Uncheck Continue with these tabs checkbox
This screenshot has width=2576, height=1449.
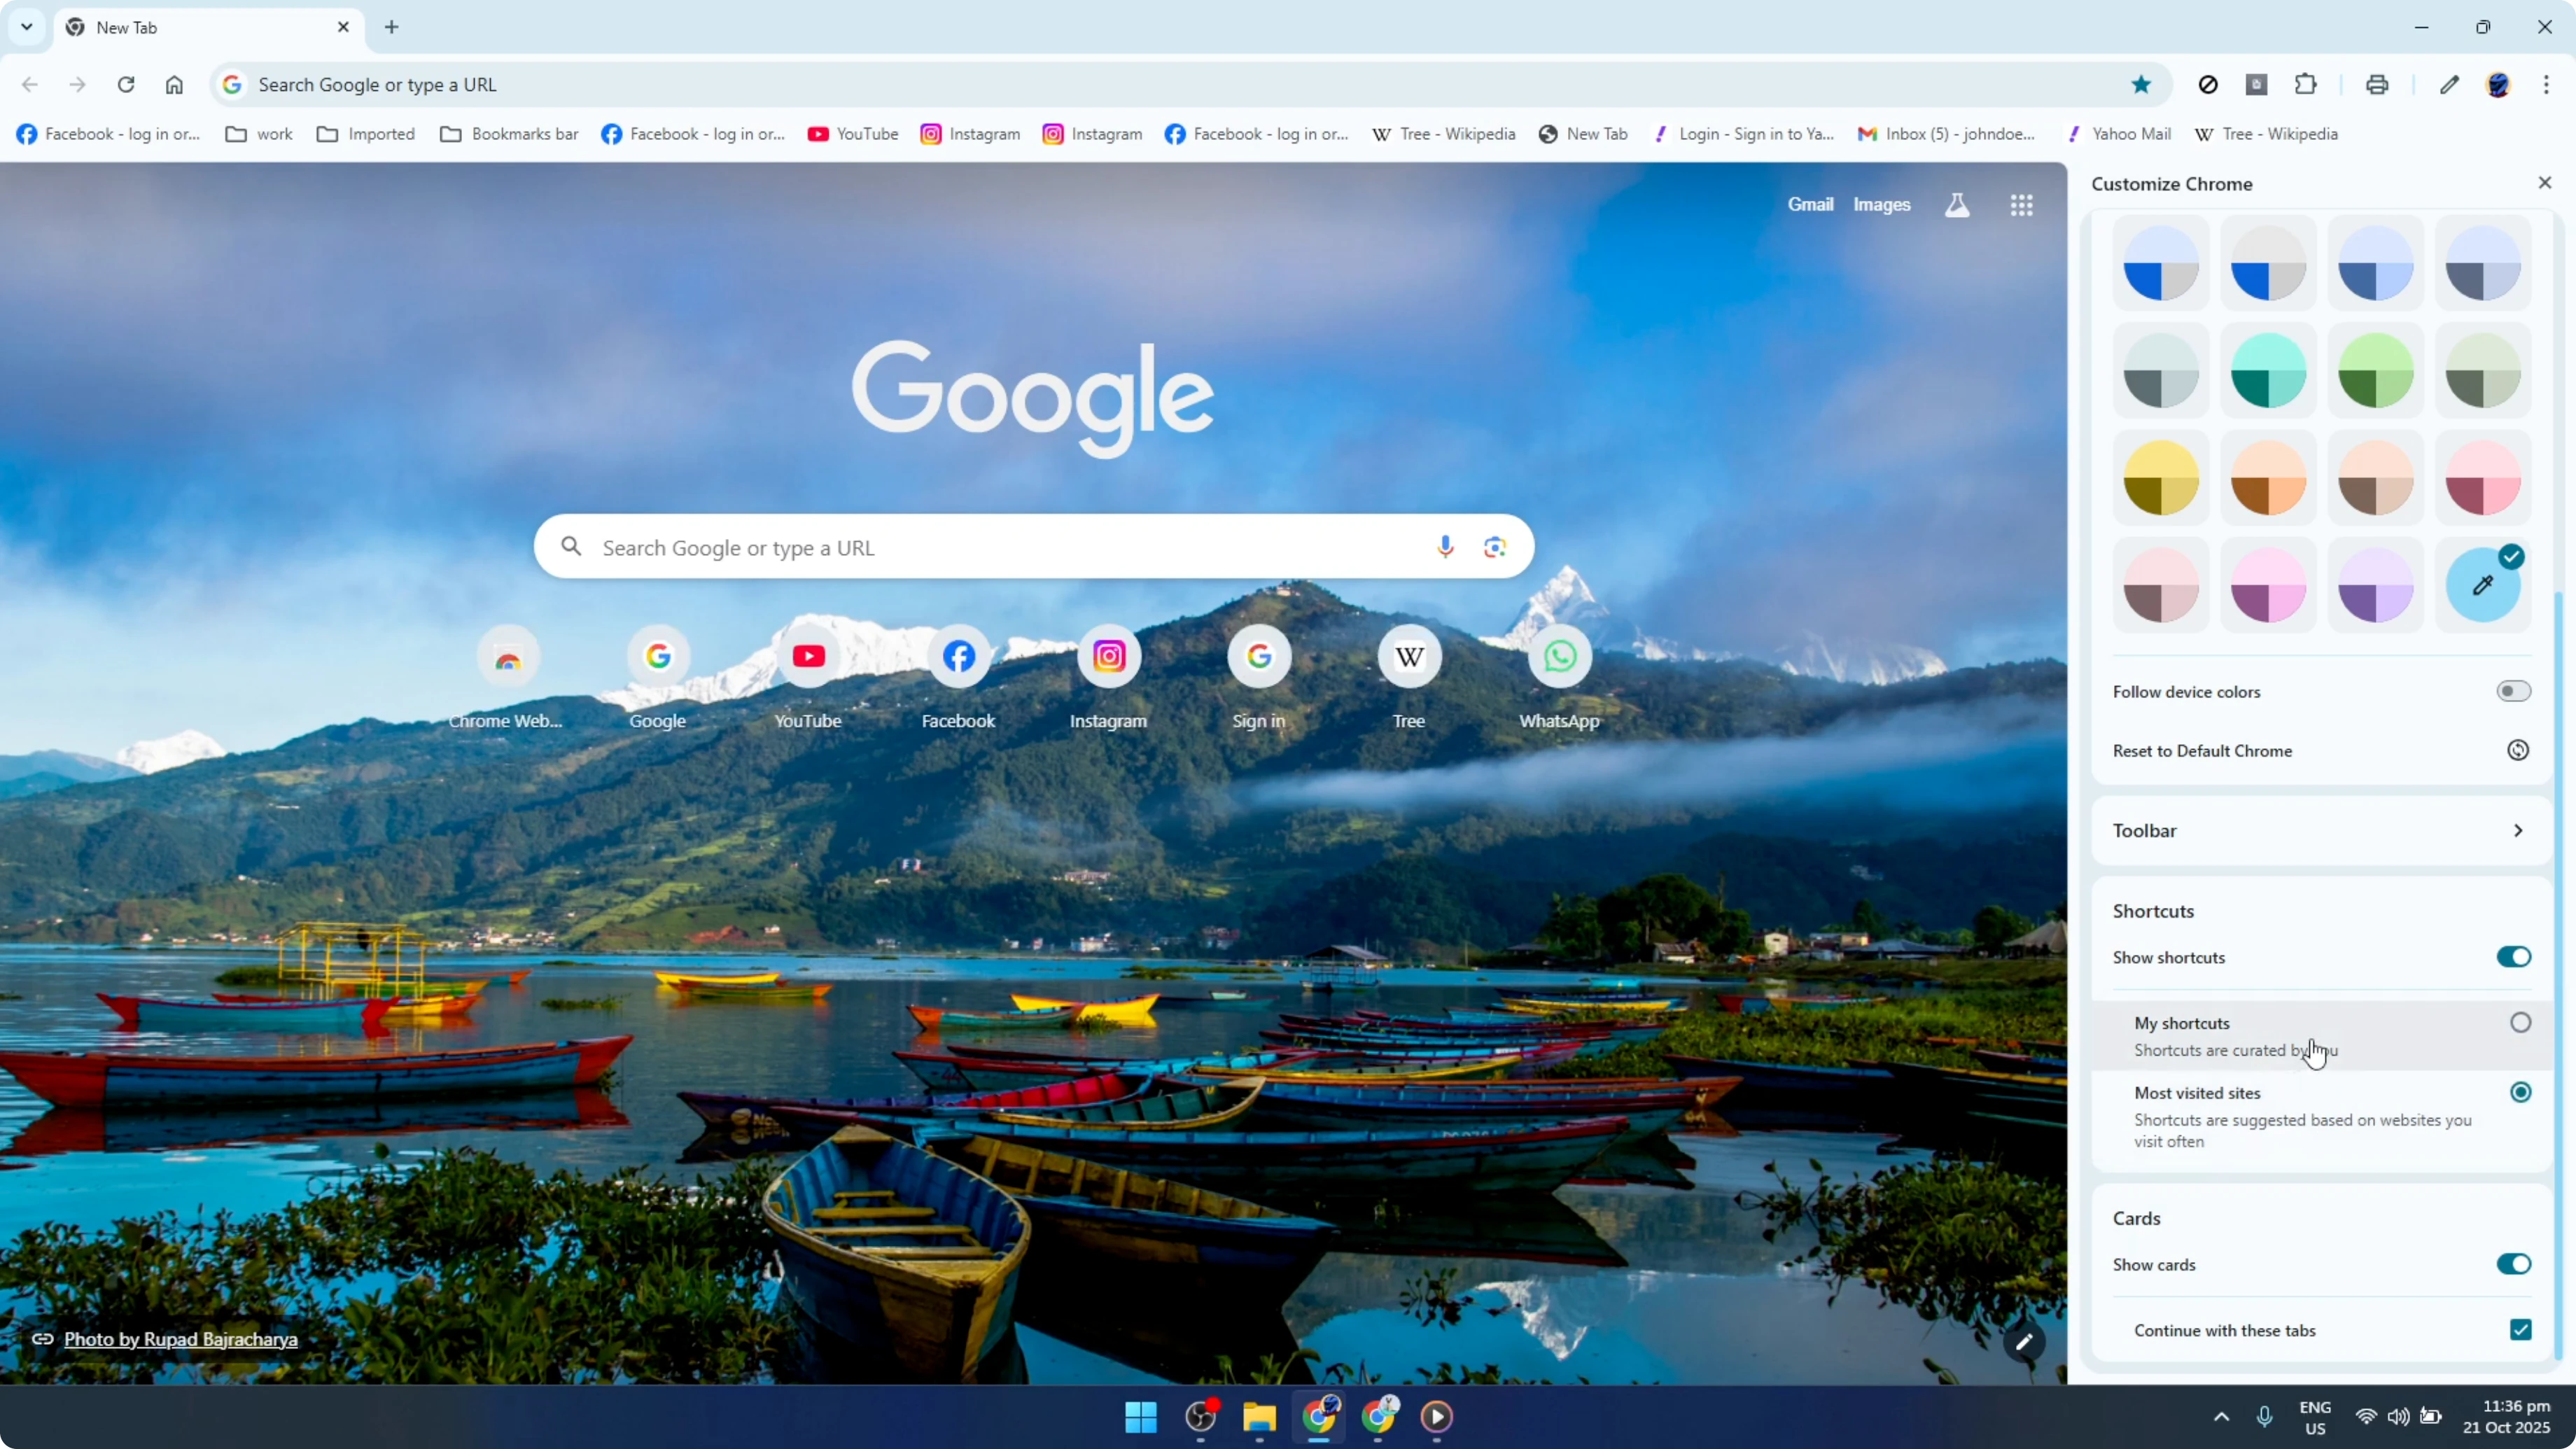click(2520, 1330)
